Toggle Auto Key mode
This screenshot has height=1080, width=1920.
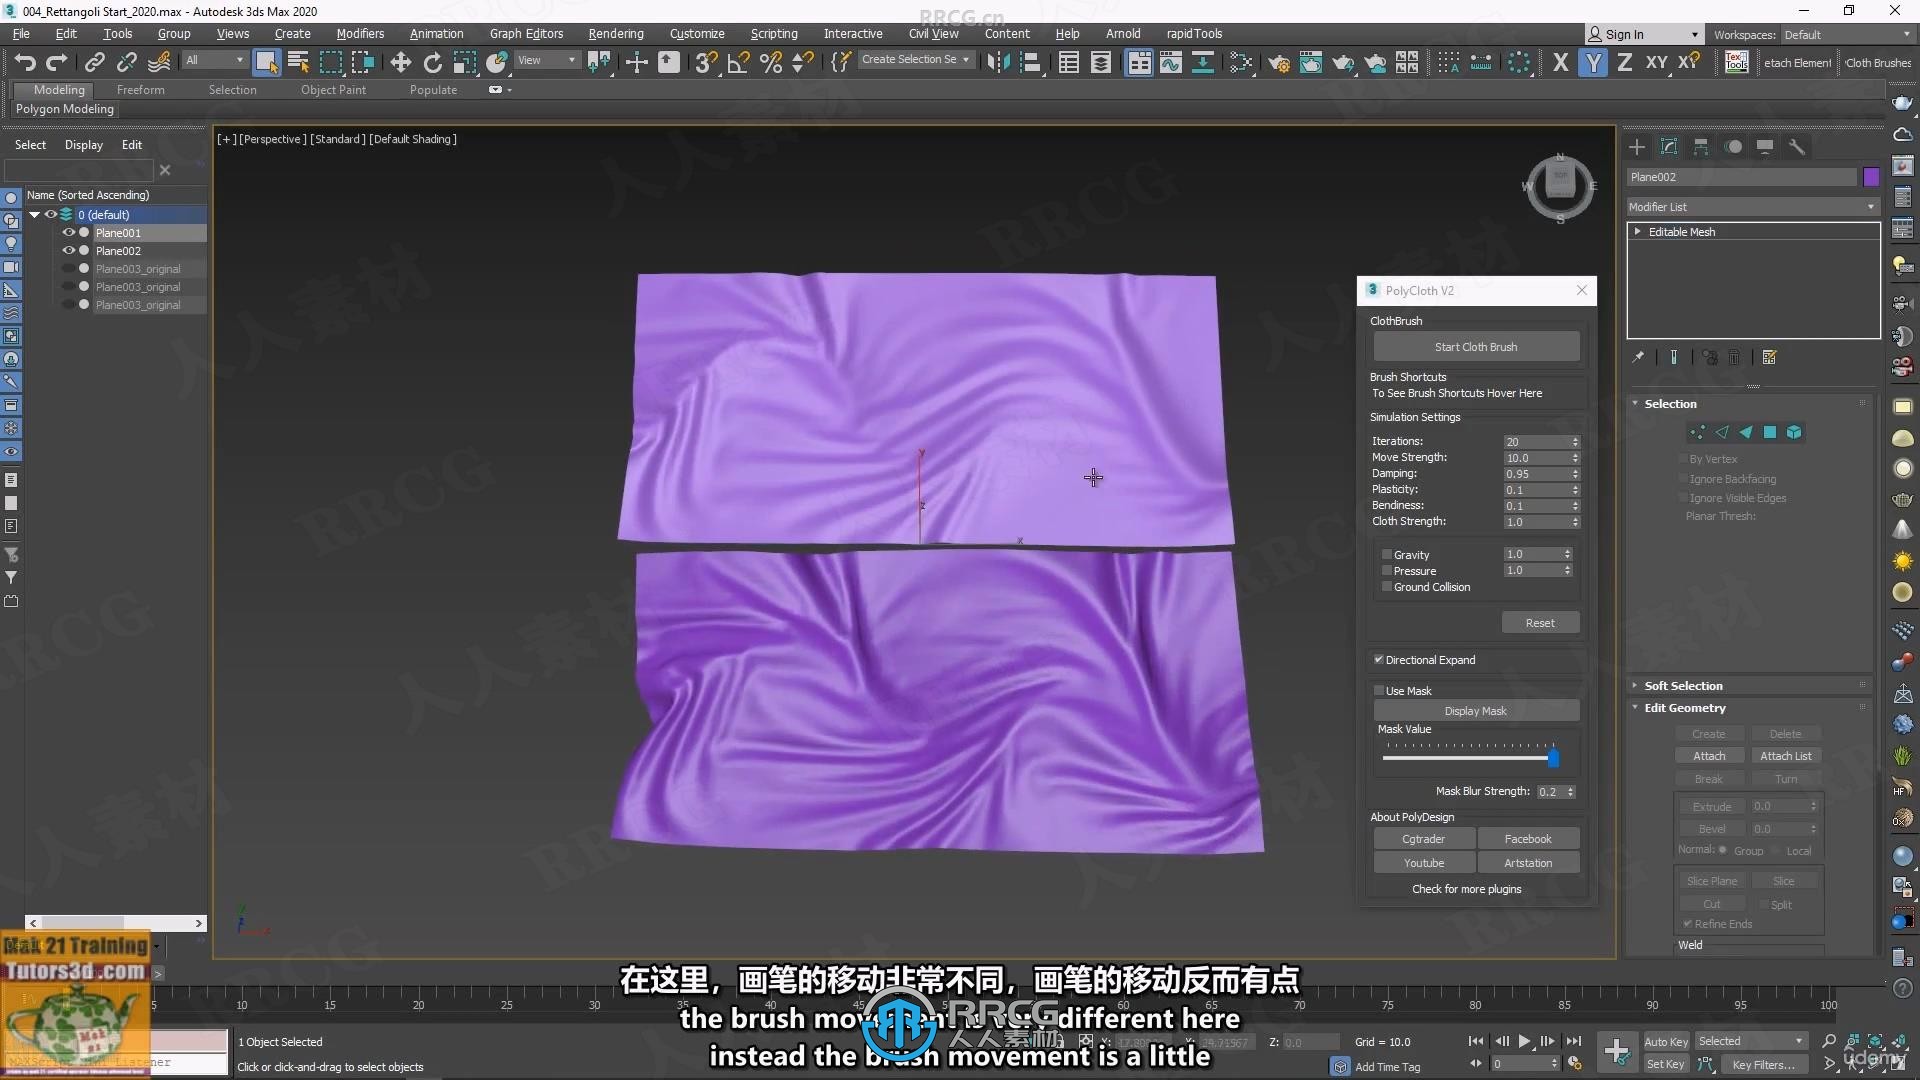pyautogui.click(x=1666, y=1042)
